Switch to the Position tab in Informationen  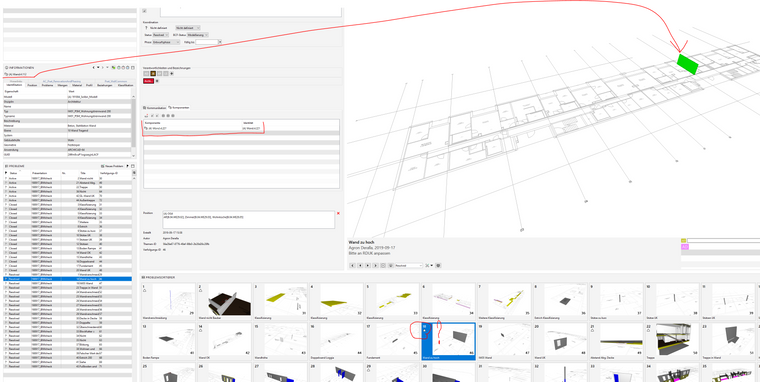32,85
